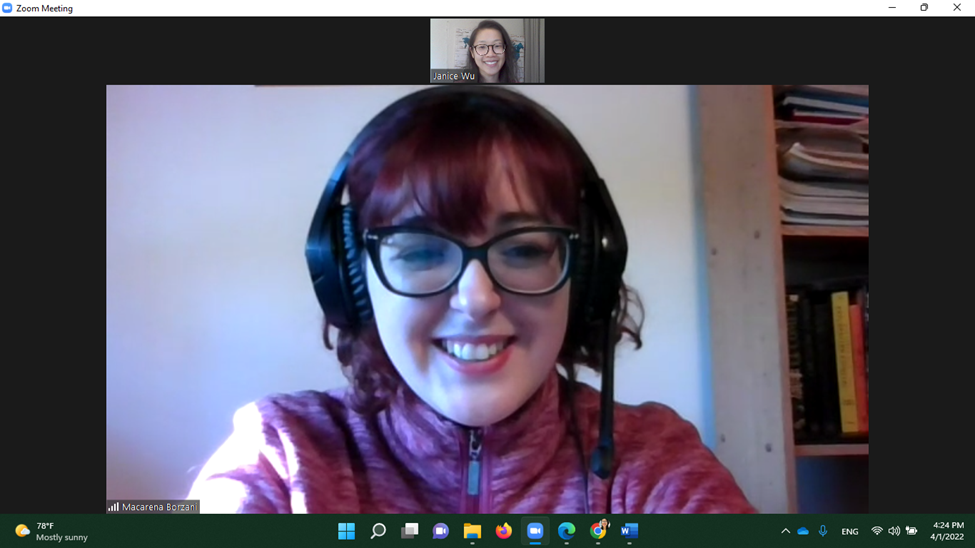Click the microphone icon in the system tray

pyautogui.click(x=823, y=531)
